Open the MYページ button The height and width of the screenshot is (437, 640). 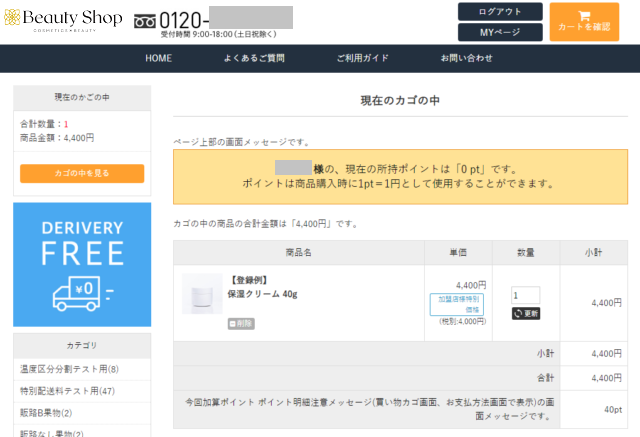[500, 32]
